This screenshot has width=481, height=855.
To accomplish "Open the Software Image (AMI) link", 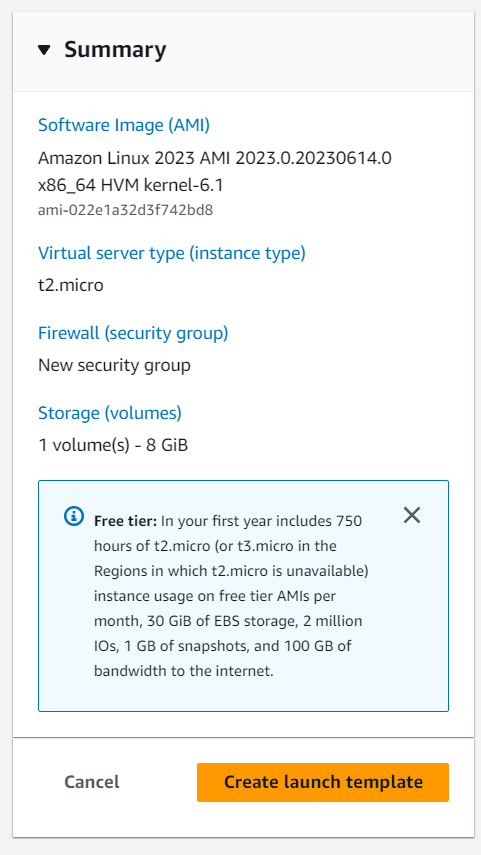I will point(124,125).
